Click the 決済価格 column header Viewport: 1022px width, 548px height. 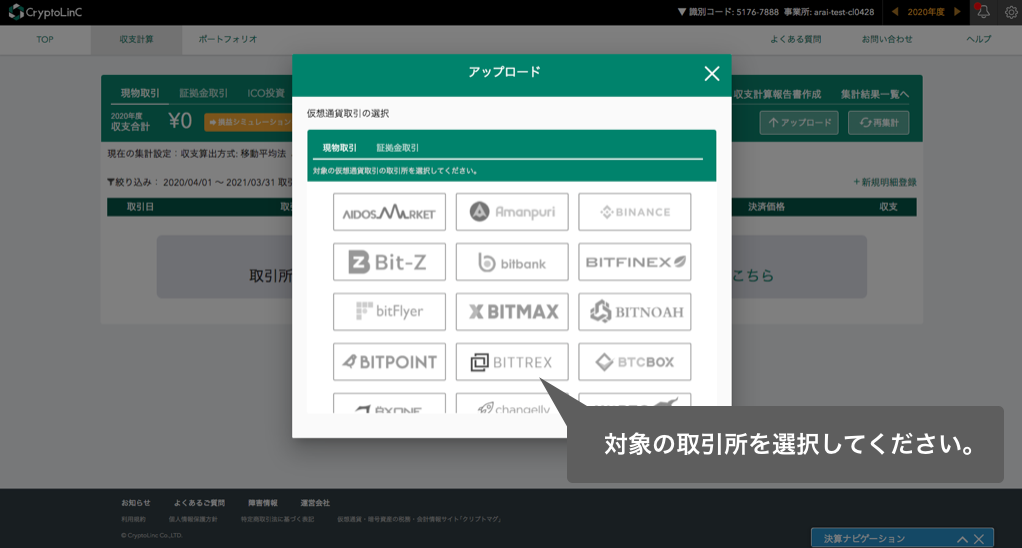coord(766,207)
